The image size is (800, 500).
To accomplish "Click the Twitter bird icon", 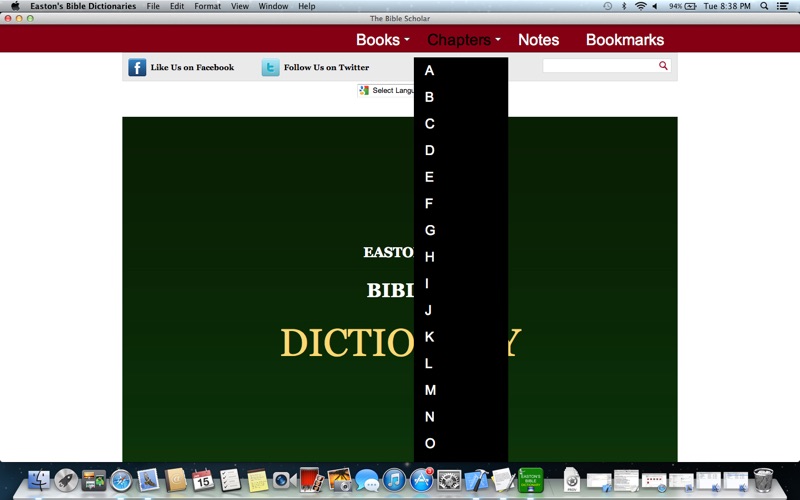I will point(270,67).
